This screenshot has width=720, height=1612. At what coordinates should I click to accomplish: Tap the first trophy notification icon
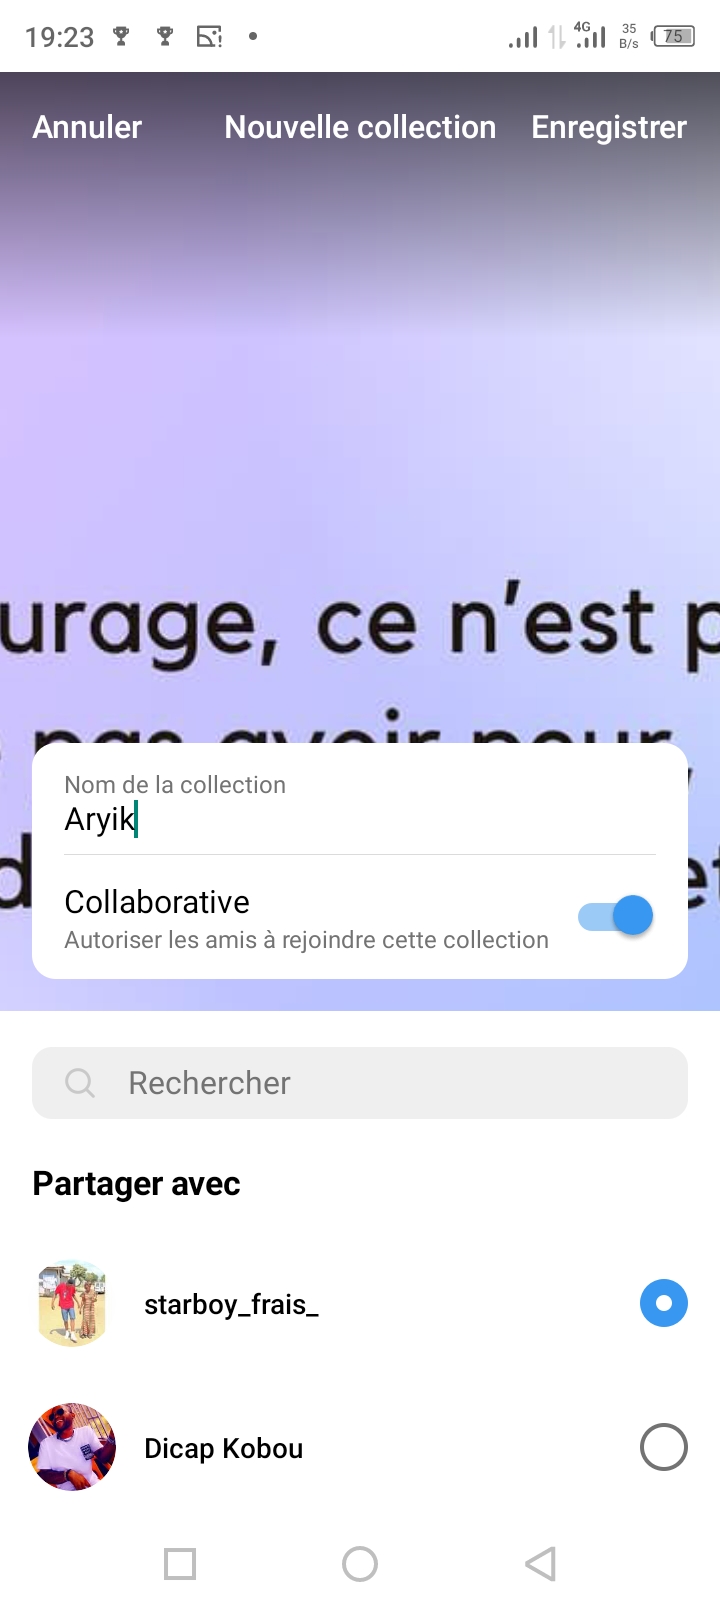(x=121, y=37)
